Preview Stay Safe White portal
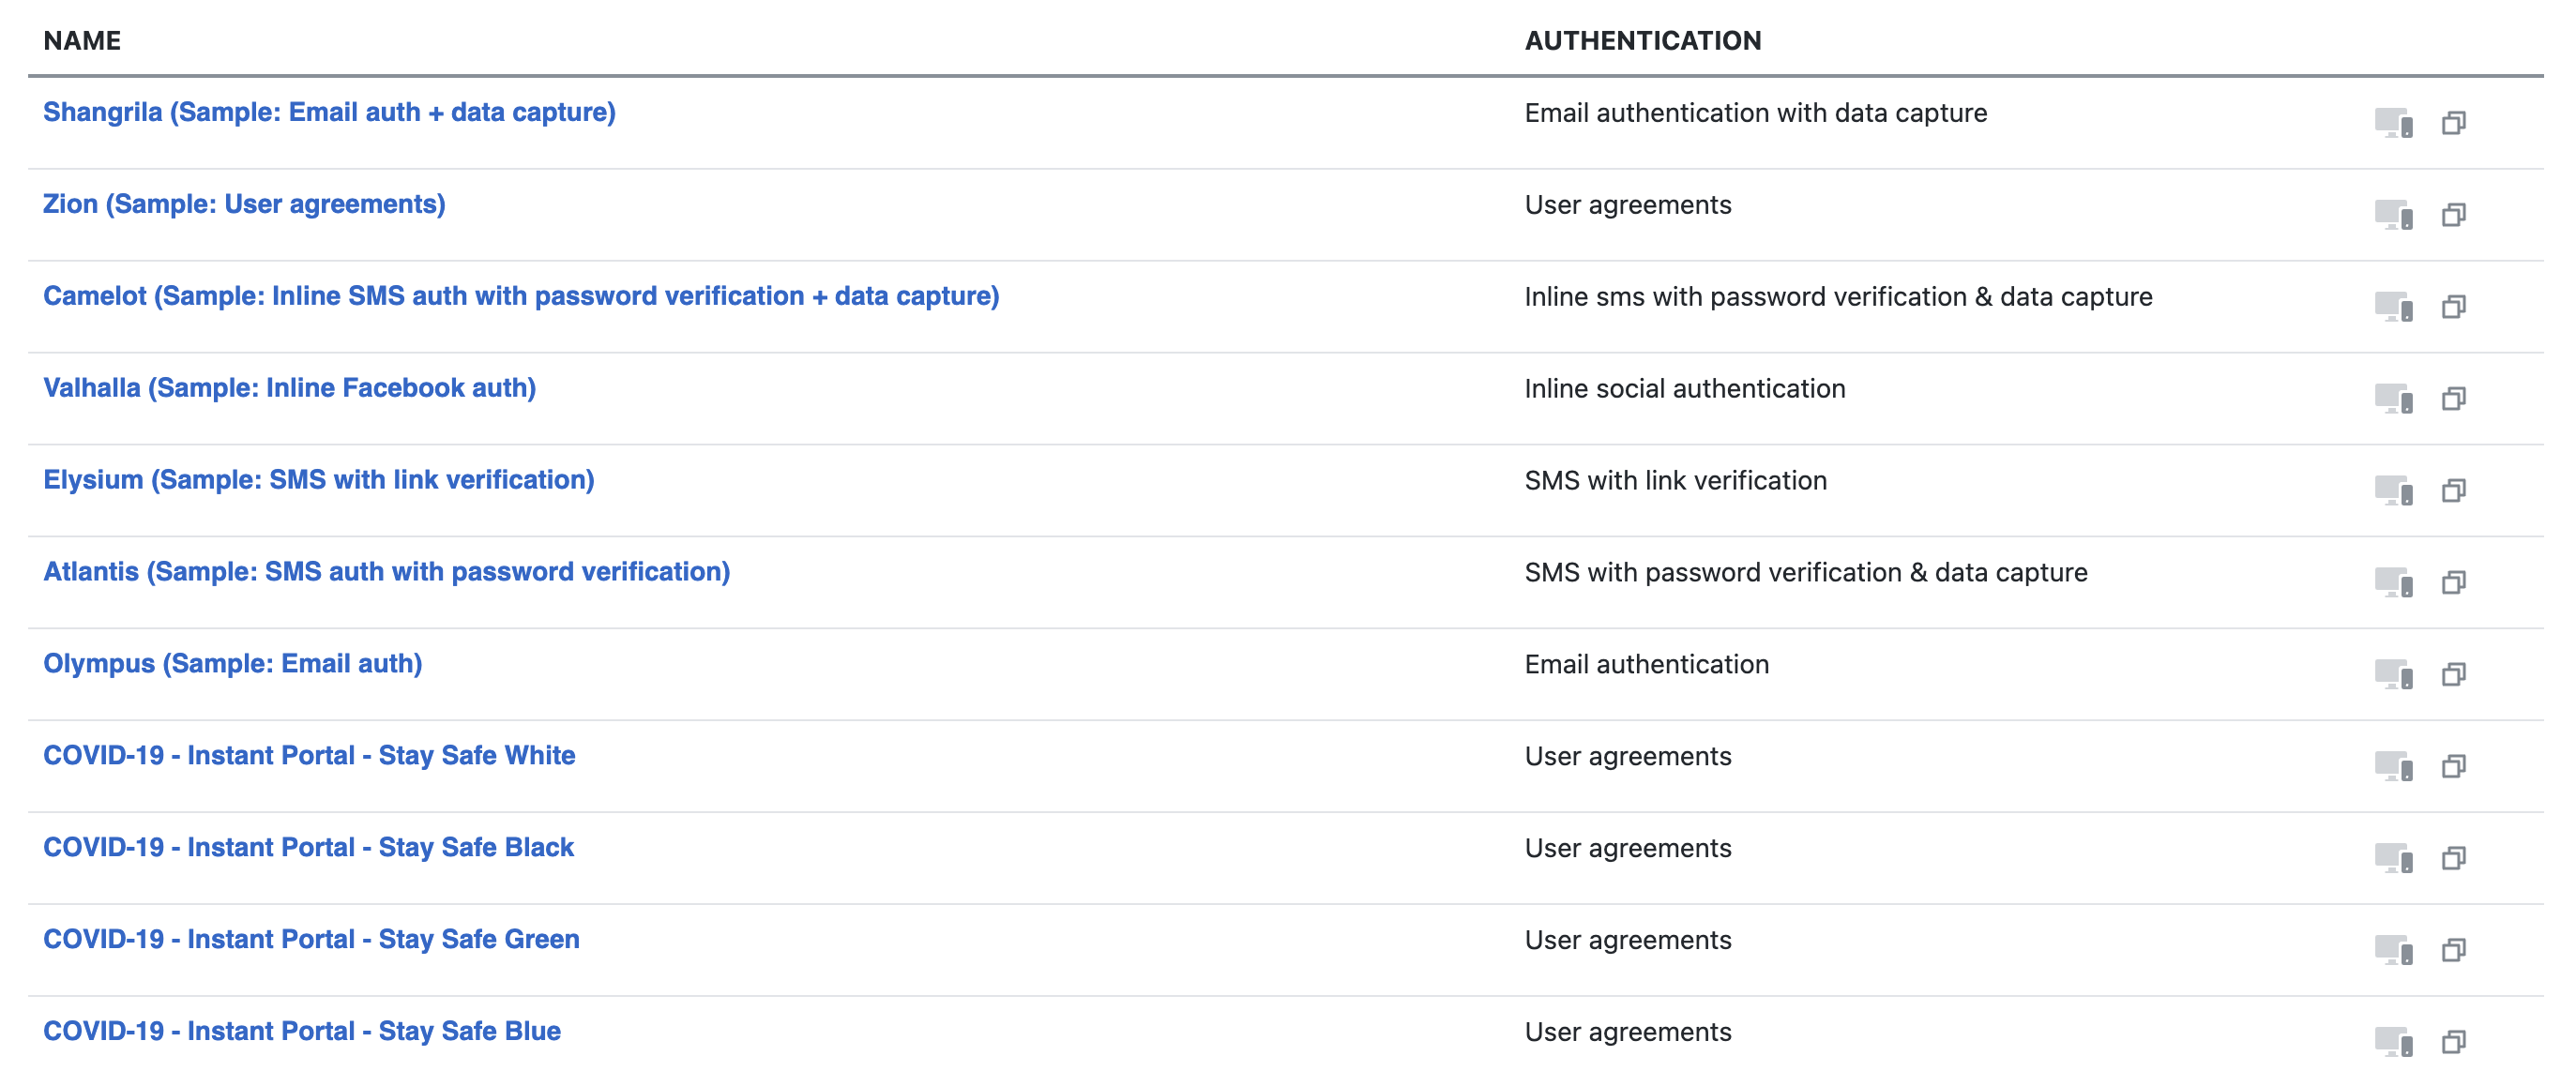The width and height of the screenshot is (2576, 1086). click(x=2393, y=767)
